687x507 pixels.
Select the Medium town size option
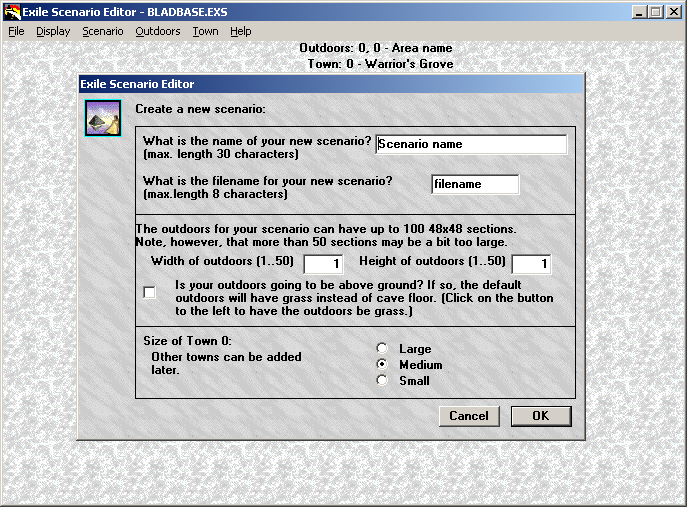[x=381, y=365]
